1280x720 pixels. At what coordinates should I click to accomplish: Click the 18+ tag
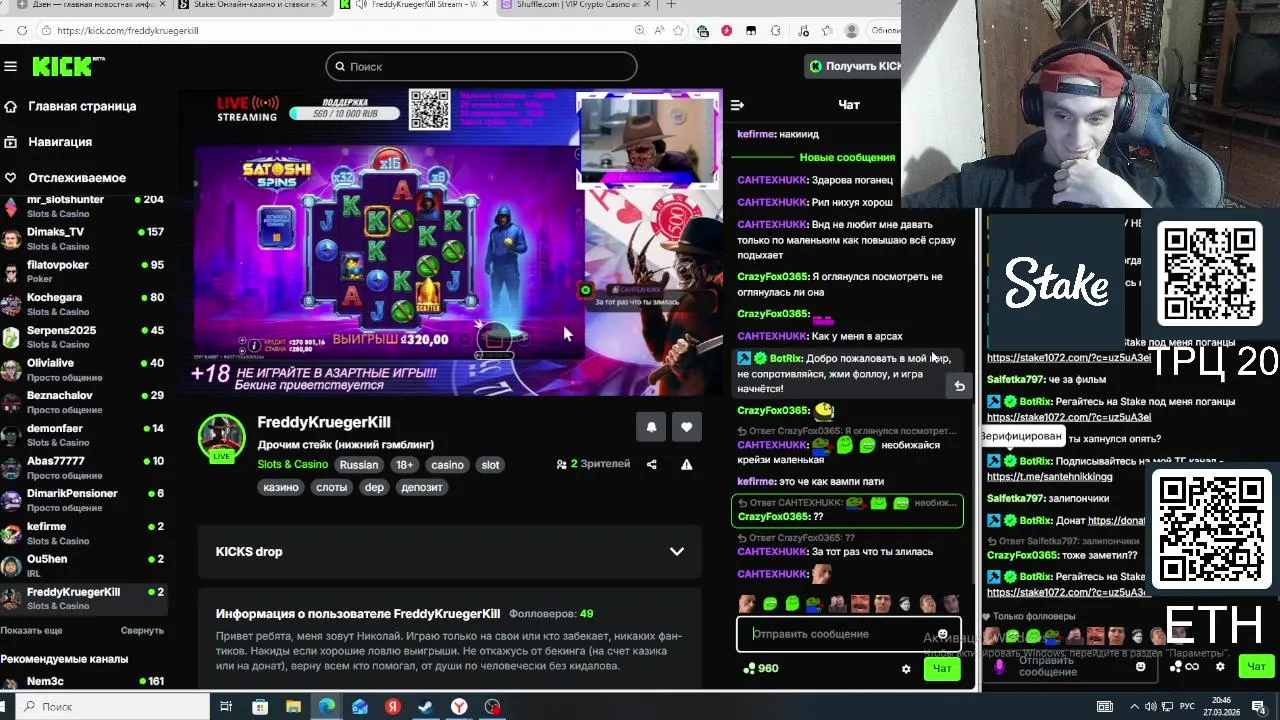tap(404, 464)
